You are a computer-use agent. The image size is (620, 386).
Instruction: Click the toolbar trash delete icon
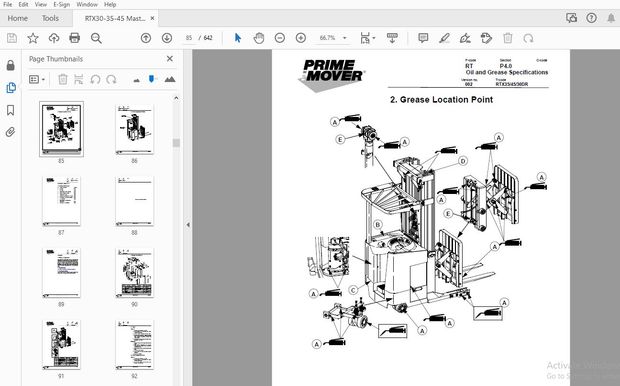point(508,38)
